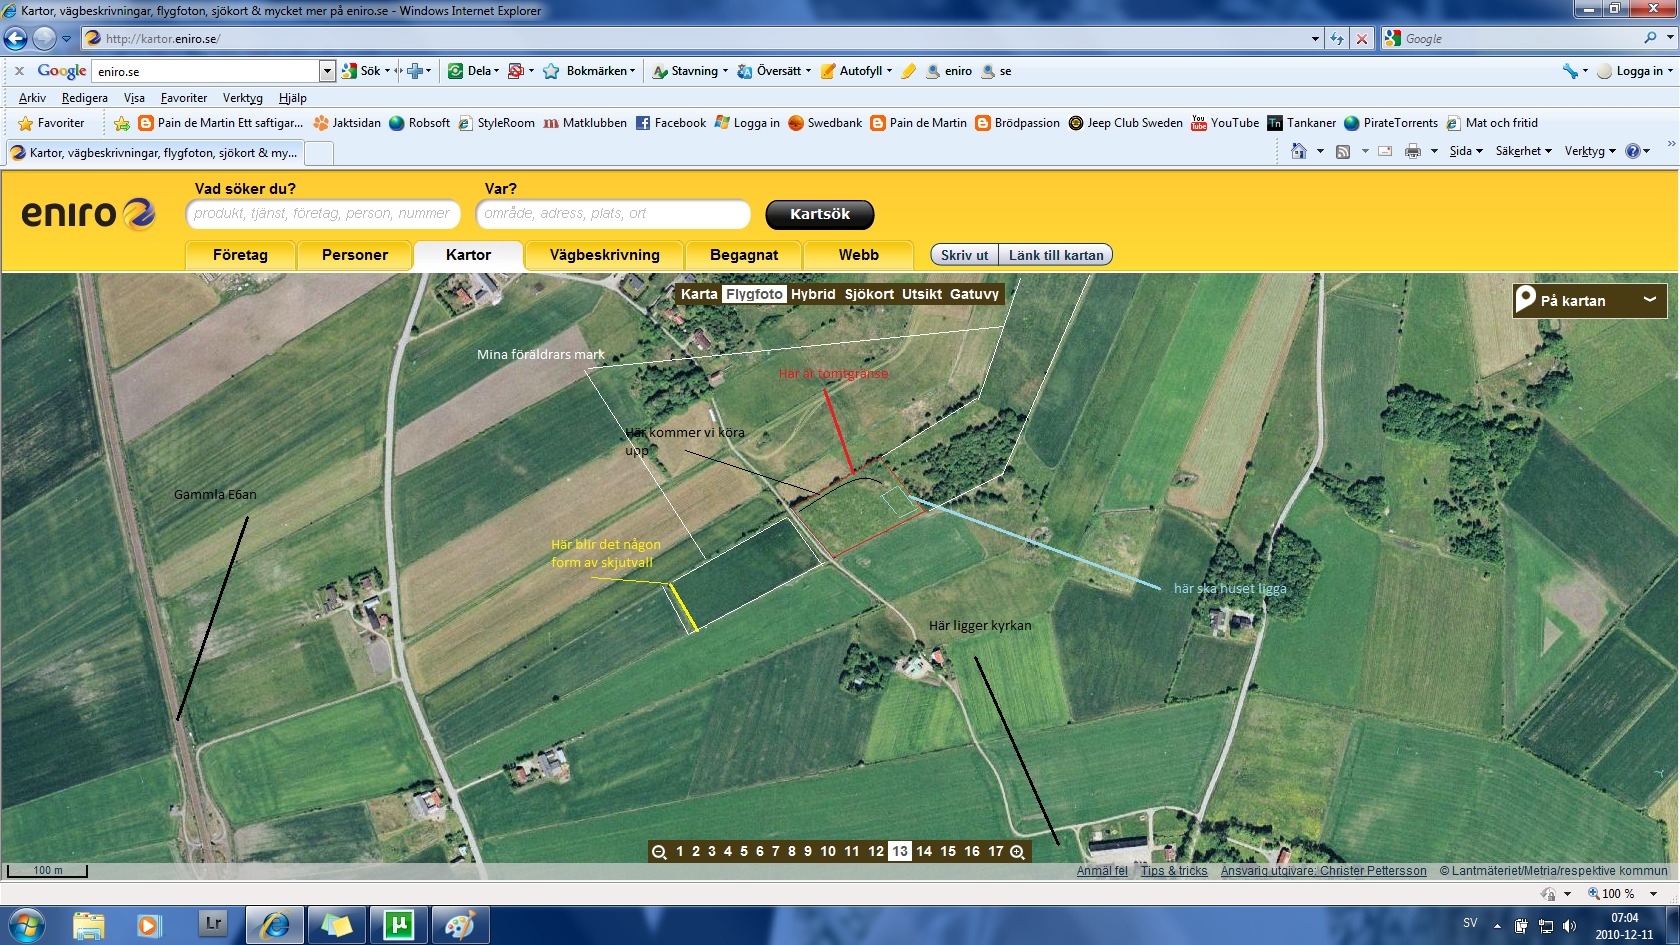Click the browser Back arrow button
The height and width of the screenshot is (945, 1680).
coord(16,38)
